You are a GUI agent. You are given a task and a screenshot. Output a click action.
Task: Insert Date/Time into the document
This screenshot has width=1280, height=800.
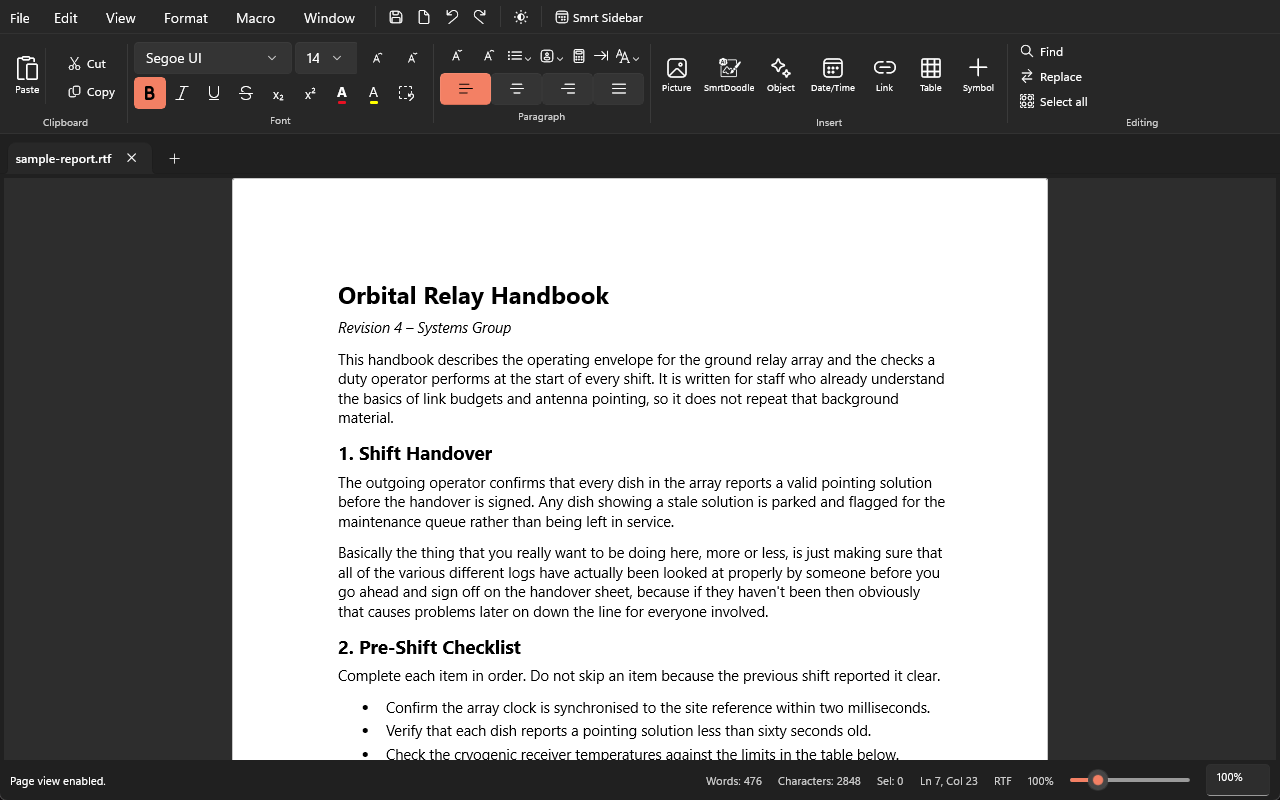(833, 75)
